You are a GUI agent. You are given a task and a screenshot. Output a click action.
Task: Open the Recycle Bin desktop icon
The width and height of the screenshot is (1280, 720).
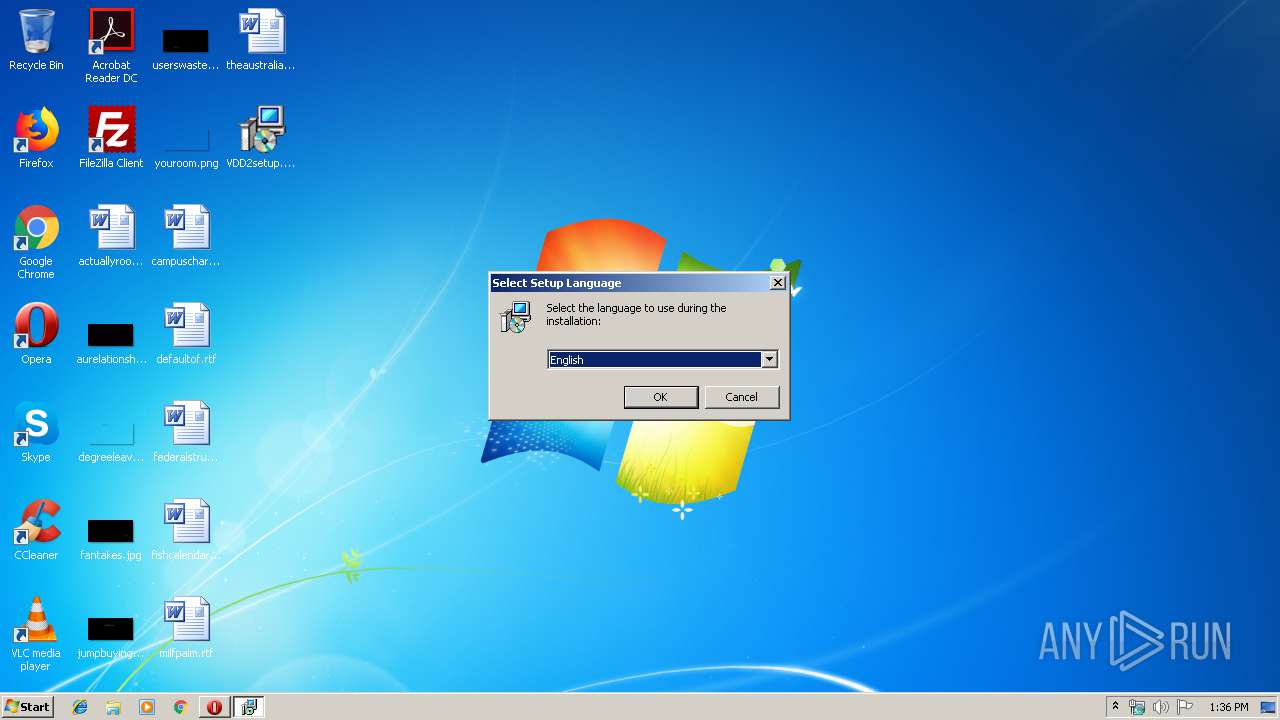click(x=36, y=40)
